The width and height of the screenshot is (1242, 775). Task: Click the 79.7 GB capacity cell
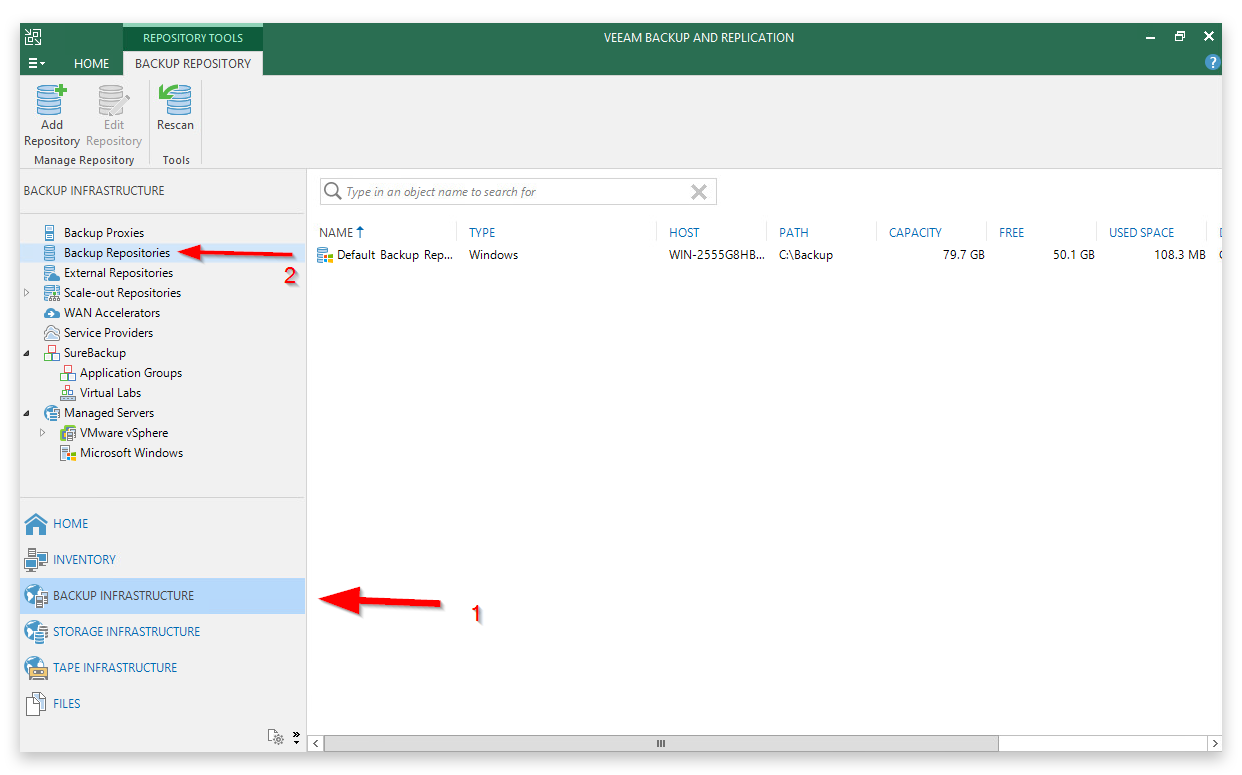click(x=964, y=255)
